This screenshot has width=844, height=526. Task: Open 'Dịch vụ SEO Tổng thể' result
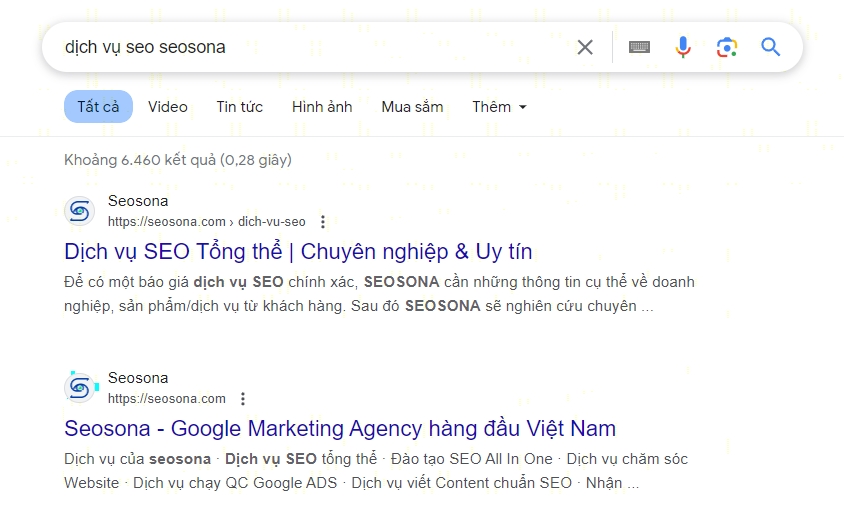tap(298, 251)
